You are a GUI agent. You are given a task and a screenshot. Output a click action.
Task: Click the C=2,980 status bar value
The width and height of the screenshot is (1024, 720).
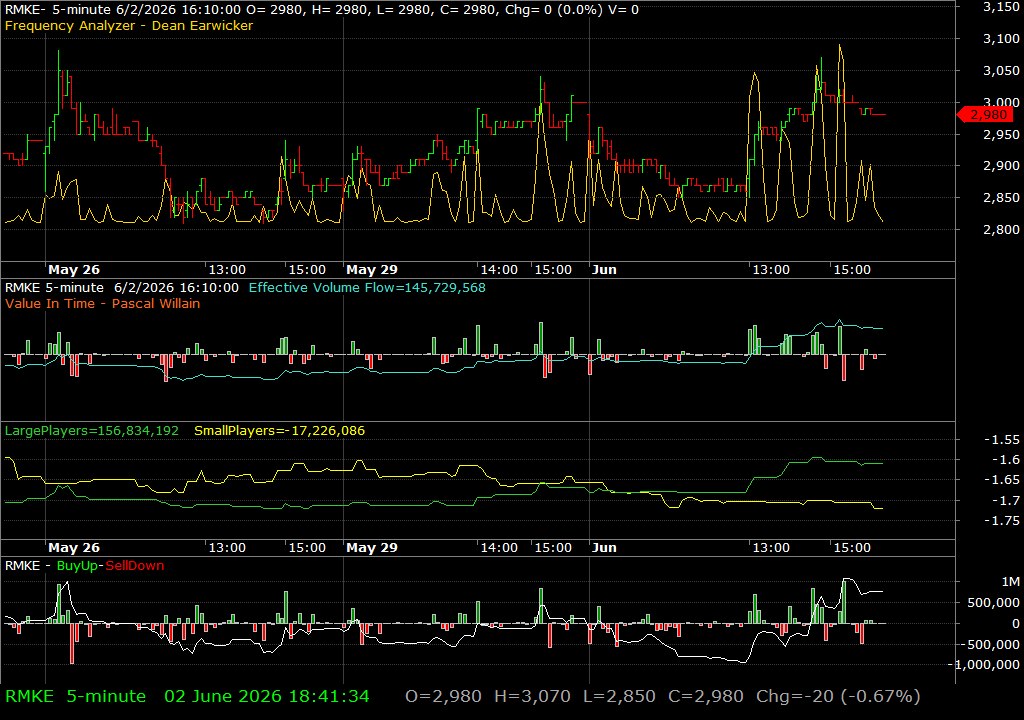pos(706,696)
